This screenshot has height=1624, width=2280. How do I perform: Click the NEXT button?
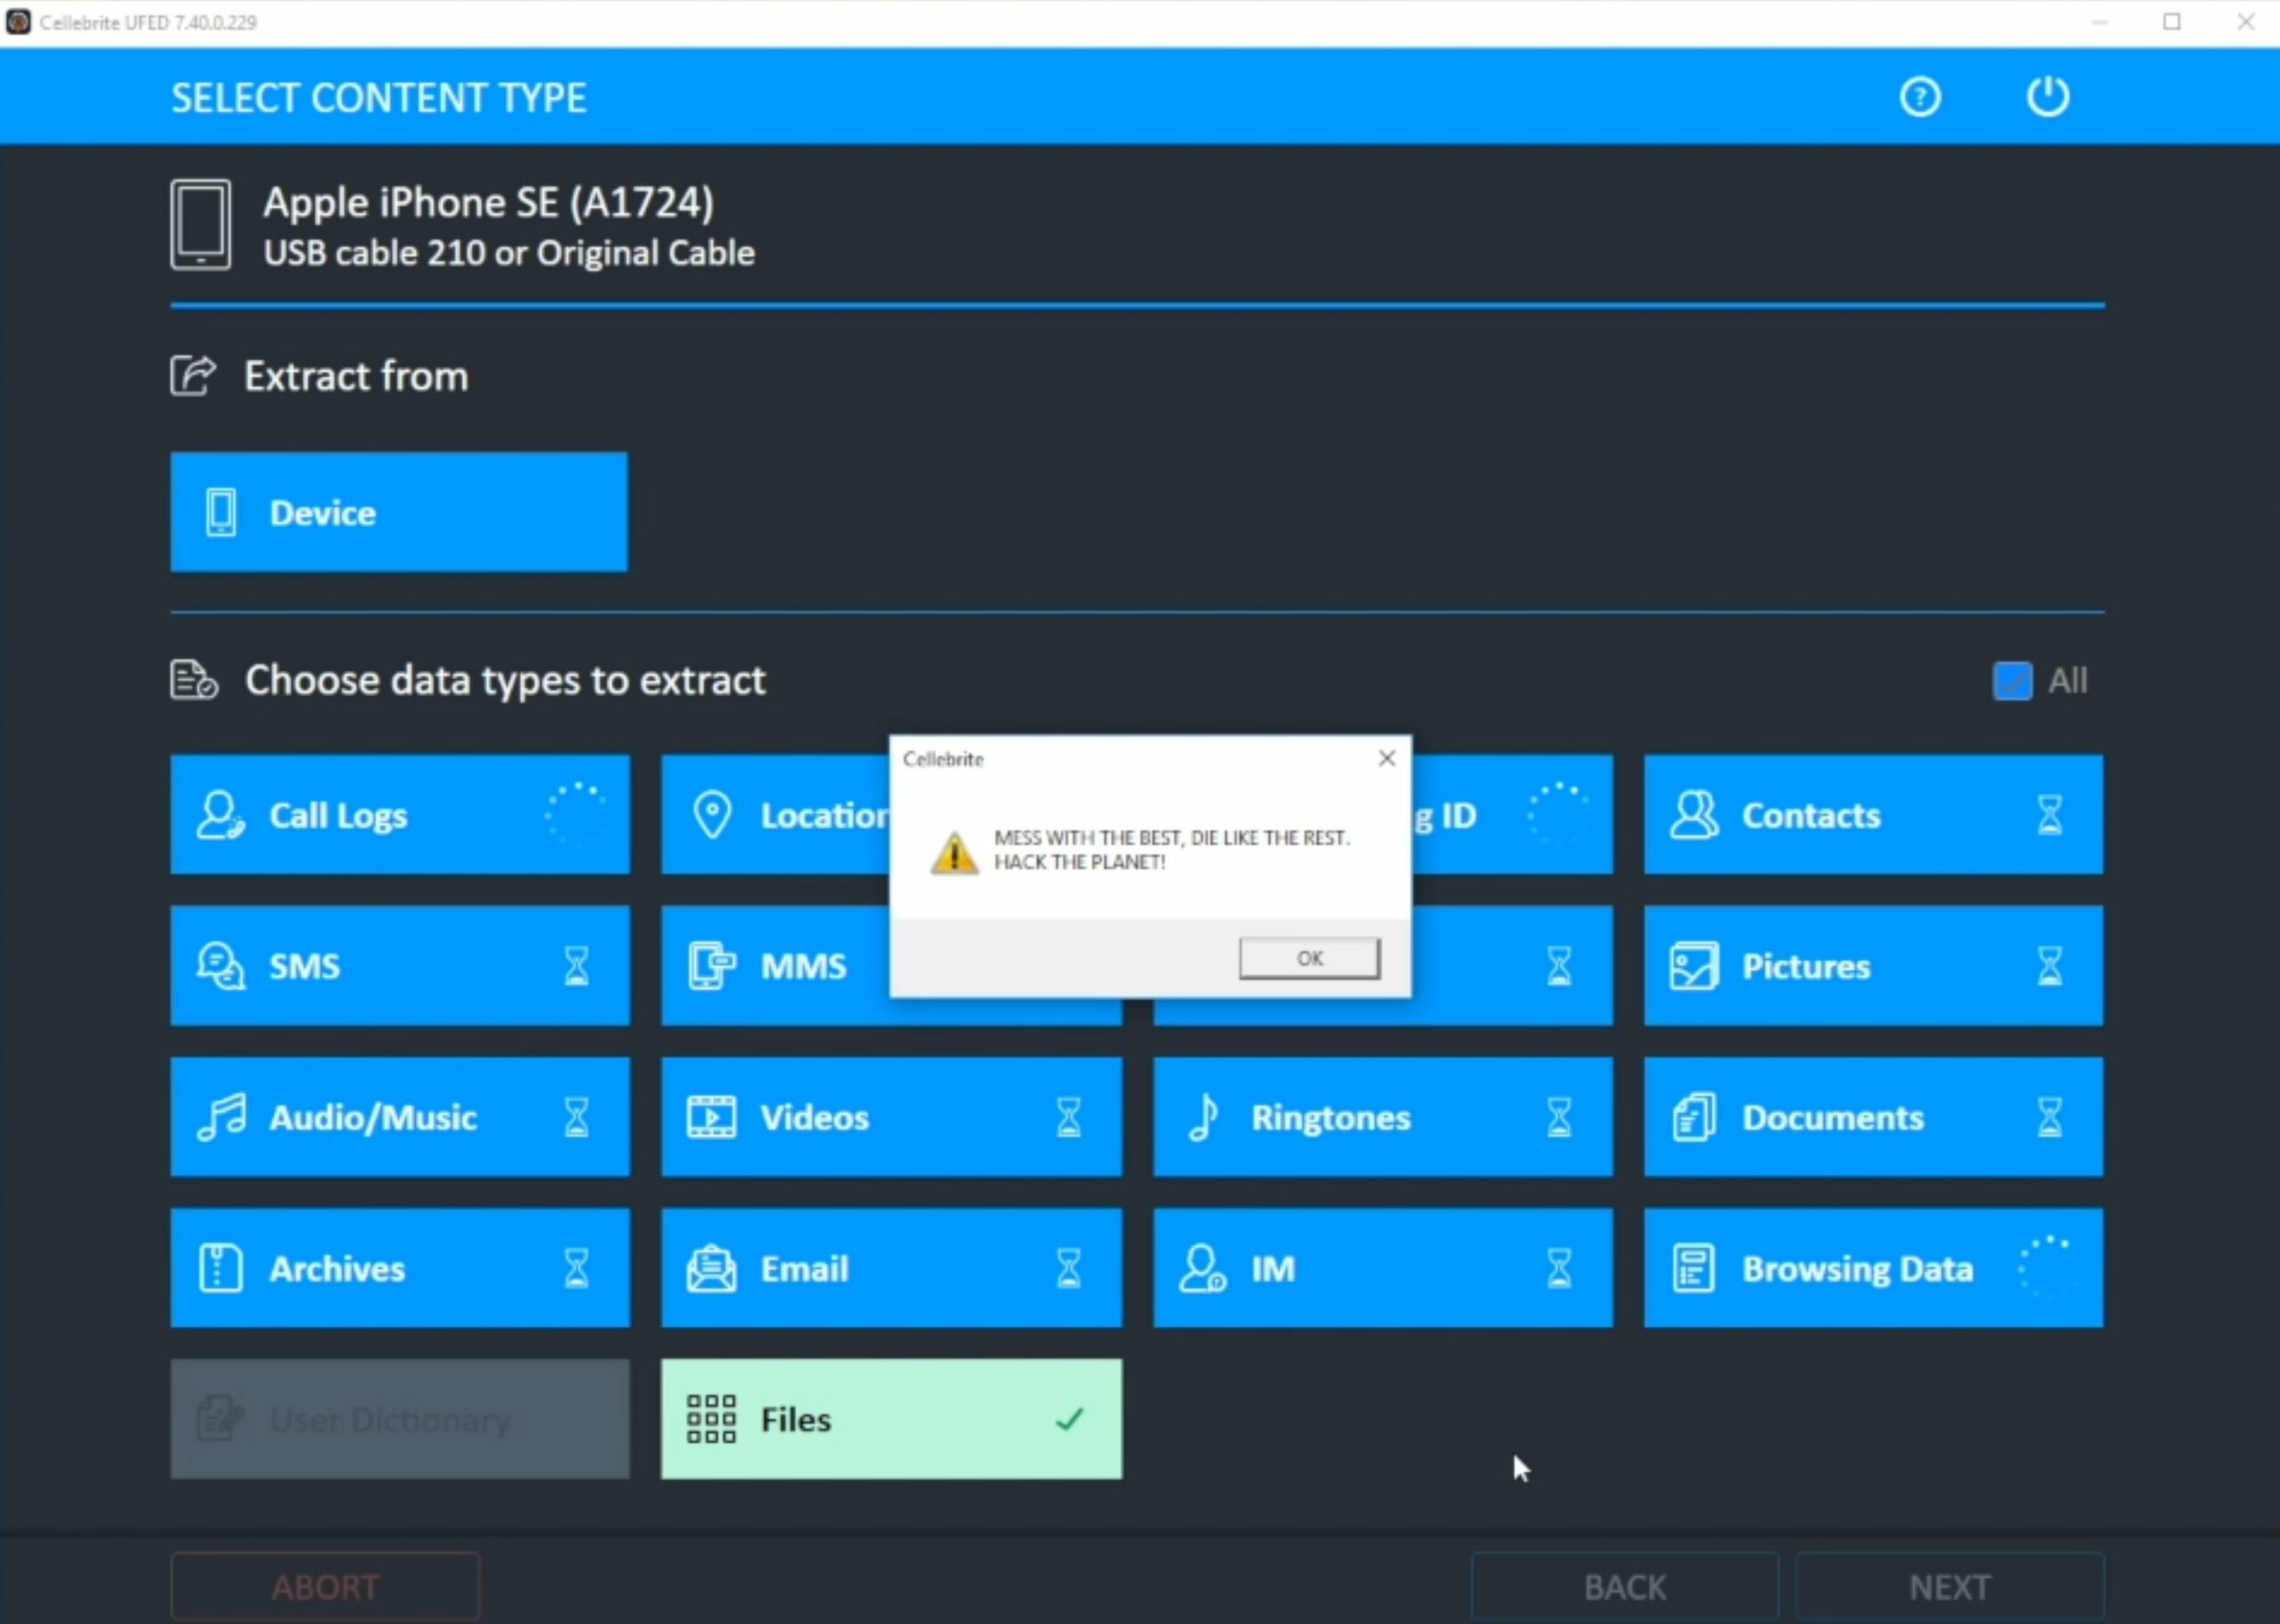[x=1948, y=1586]
